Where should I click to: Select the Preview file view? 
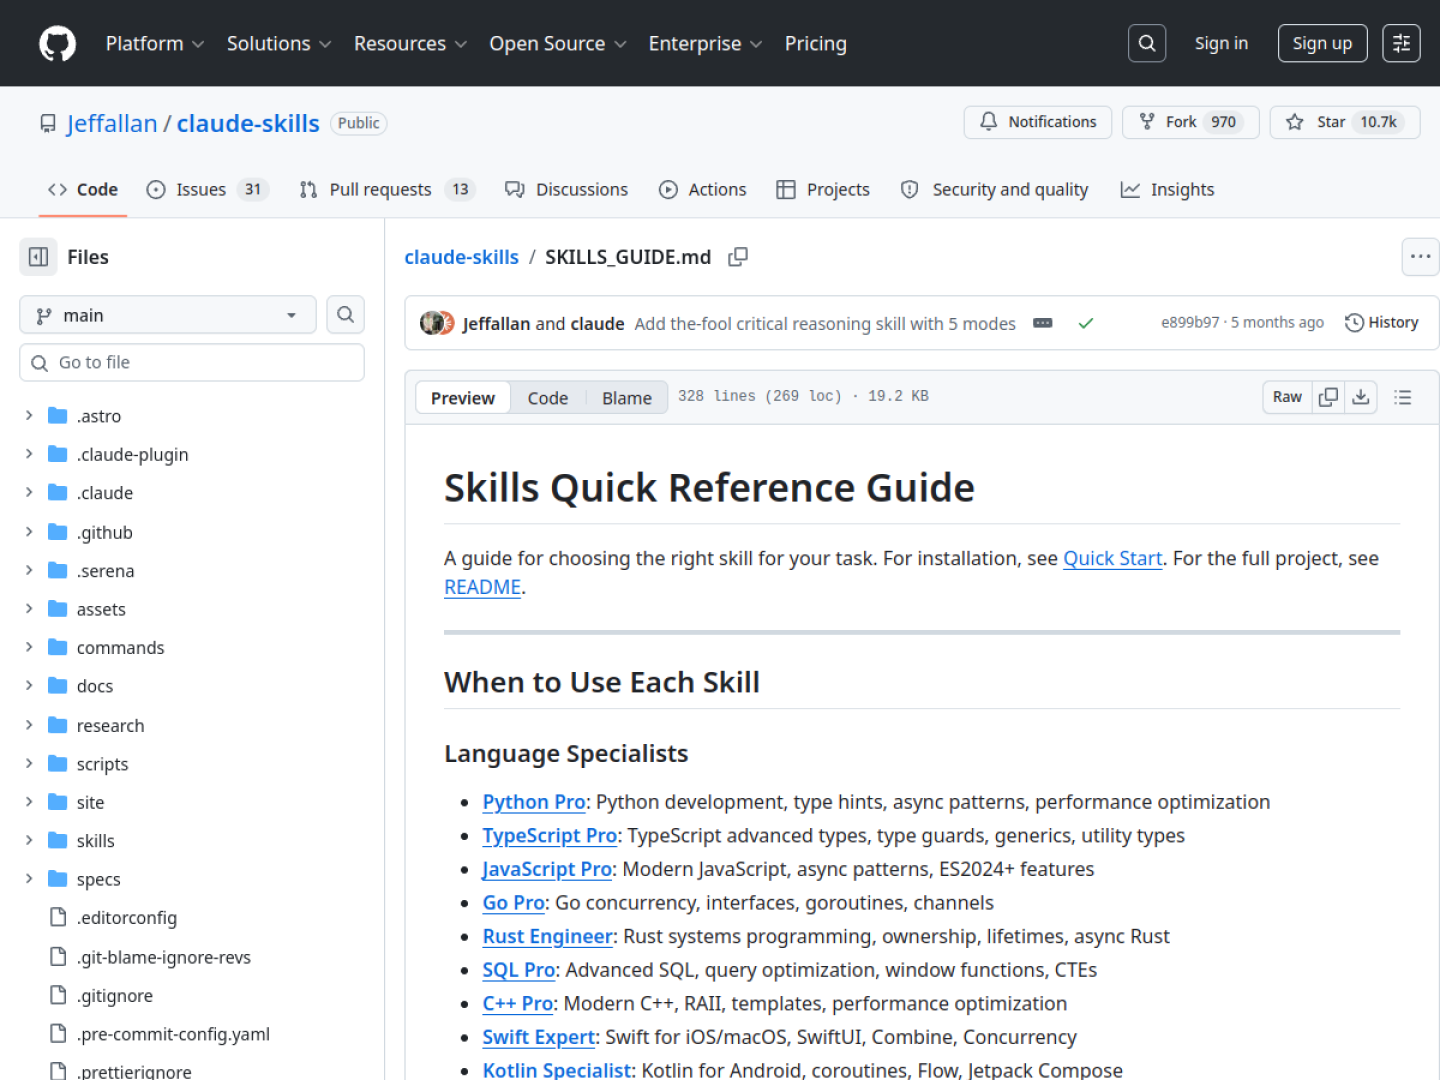coord(463,398)
